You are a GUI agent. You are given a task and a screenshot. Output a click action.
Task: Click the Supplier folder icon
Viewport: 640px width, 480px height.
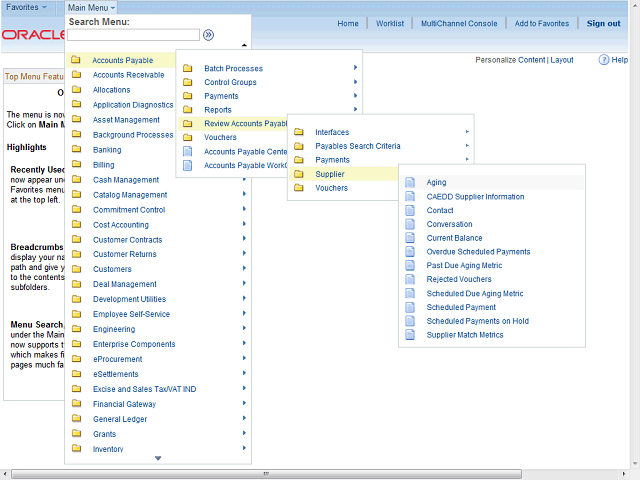[x=298, y=174]
